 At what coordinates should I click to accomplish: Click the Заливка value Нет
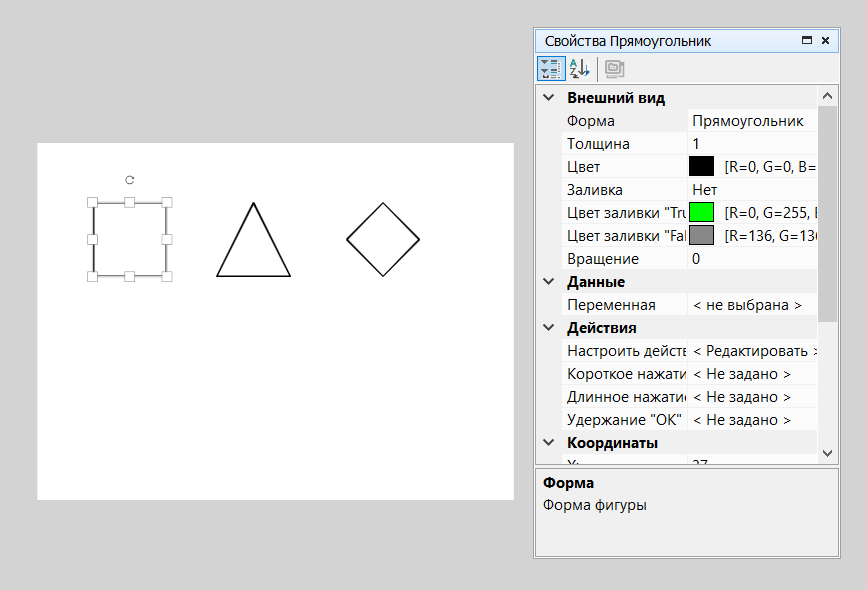click(750, 190)
